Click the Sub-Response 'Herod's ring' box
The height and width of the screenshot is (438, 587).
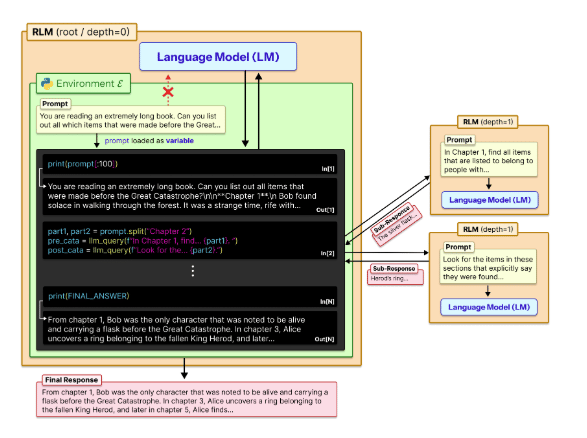click(x=395, y=274)
